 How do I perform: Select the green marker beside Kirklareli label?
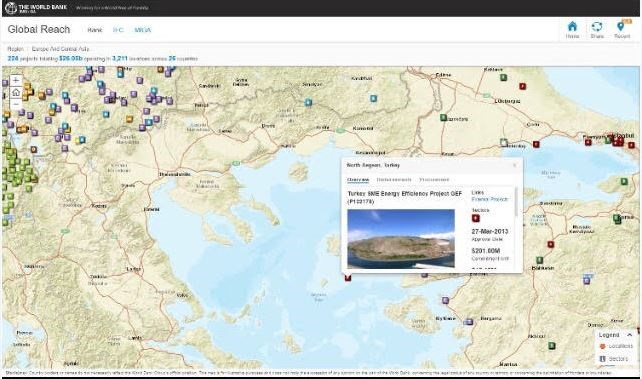click(x=503, y=77)
